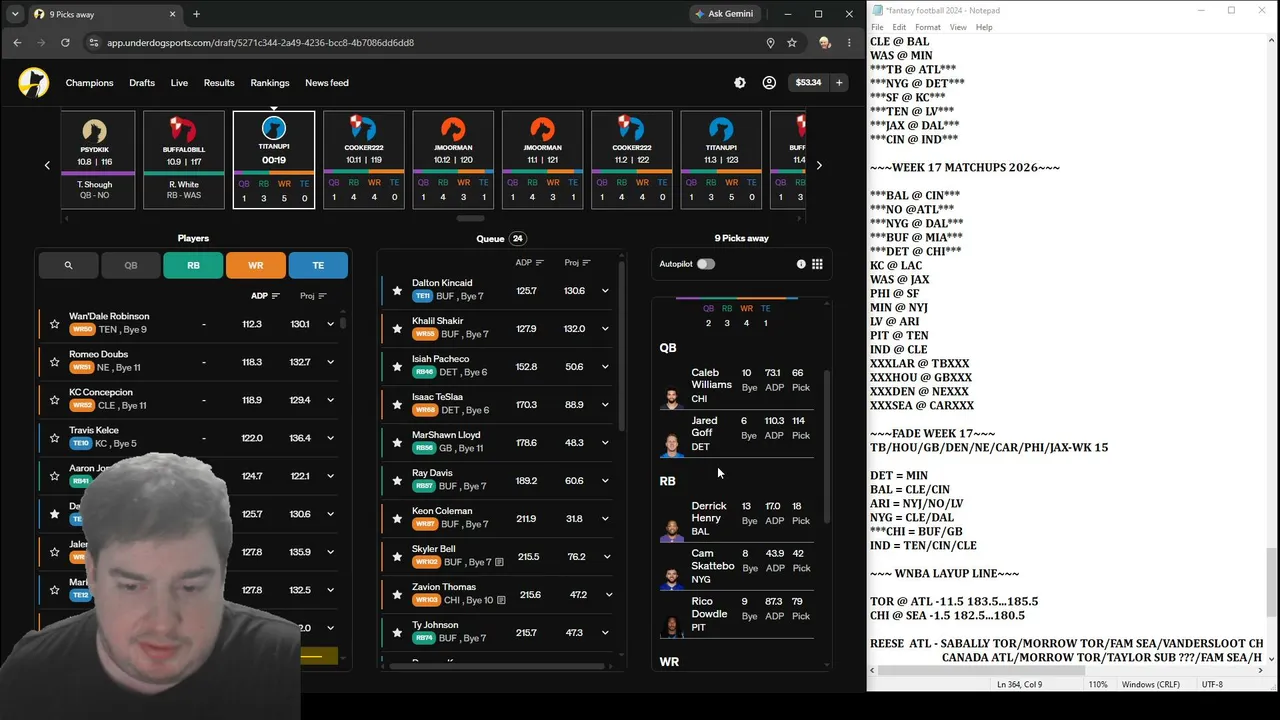
Task: Expand KC Concepcion's player details
Action: (330, 400)
